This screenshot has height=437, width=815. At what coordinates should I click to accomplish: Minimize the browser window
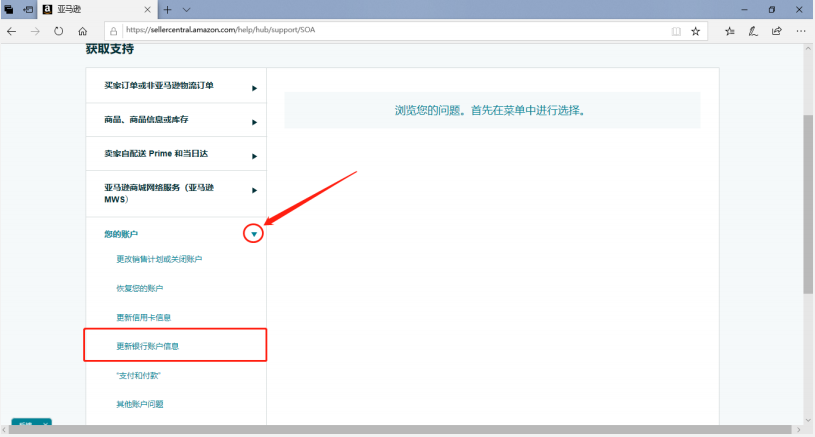744,9
